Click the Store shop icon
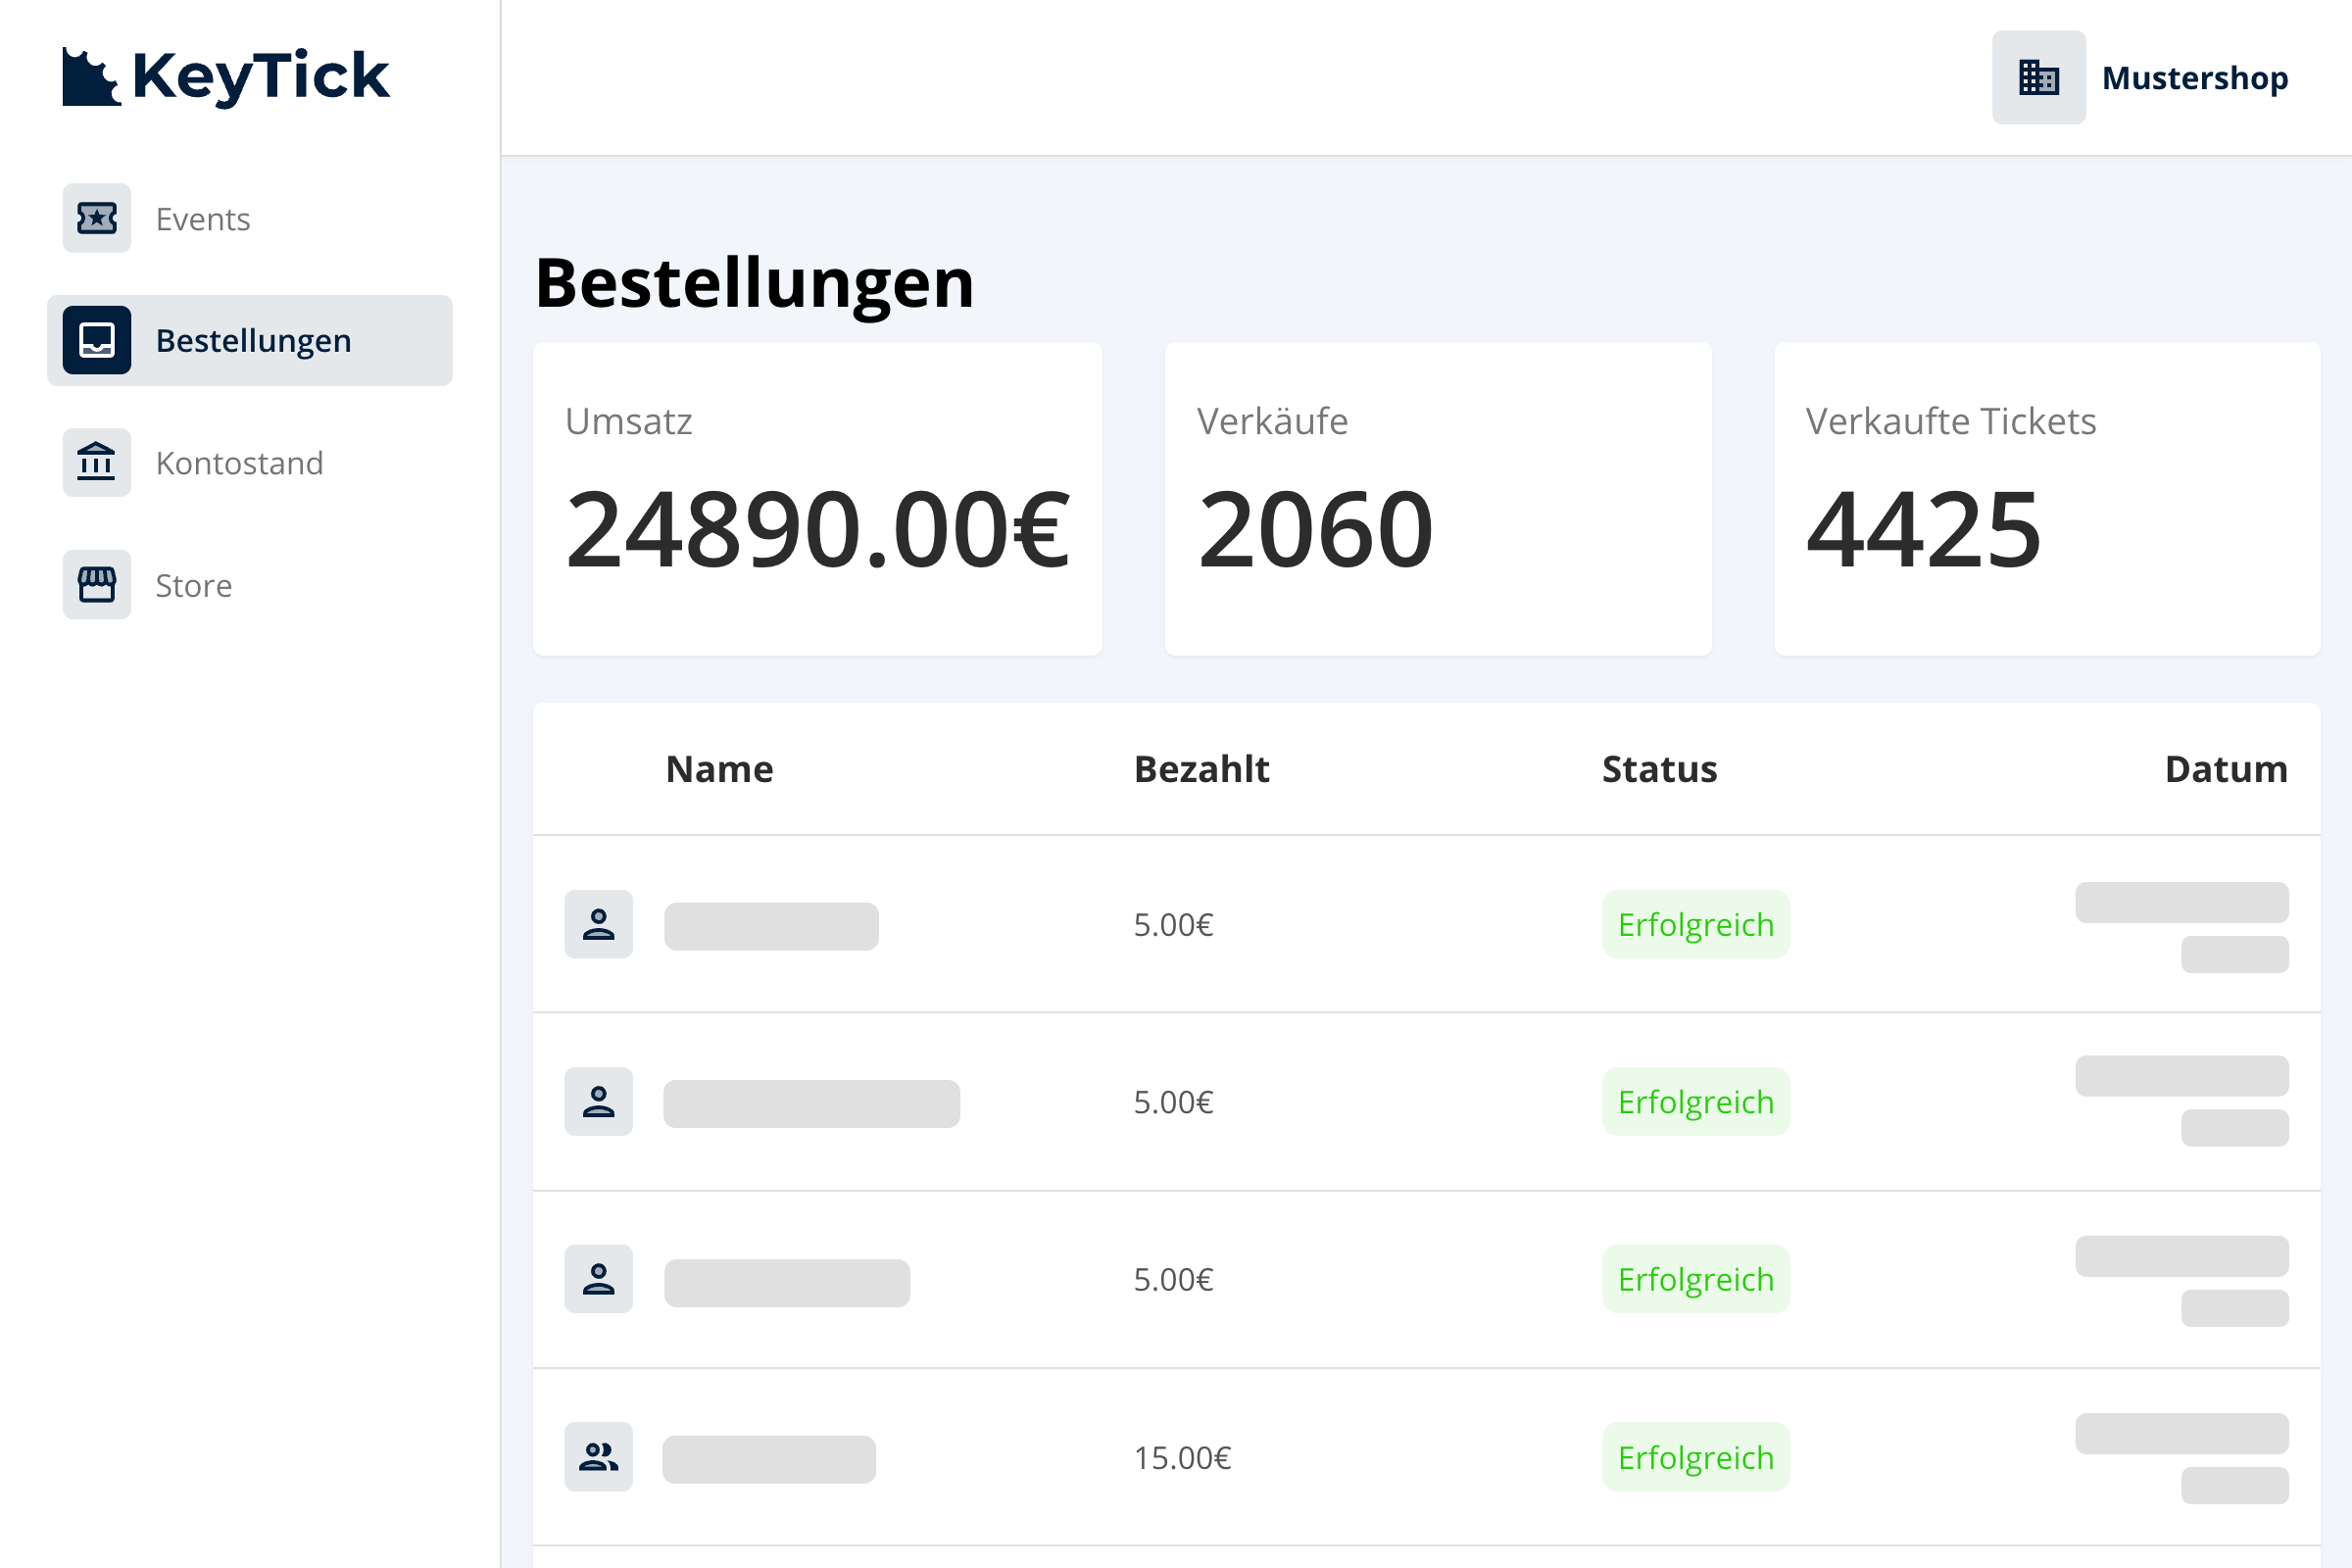Image resolution: width=2352 pixels, height=1568 pixels. 97,584
